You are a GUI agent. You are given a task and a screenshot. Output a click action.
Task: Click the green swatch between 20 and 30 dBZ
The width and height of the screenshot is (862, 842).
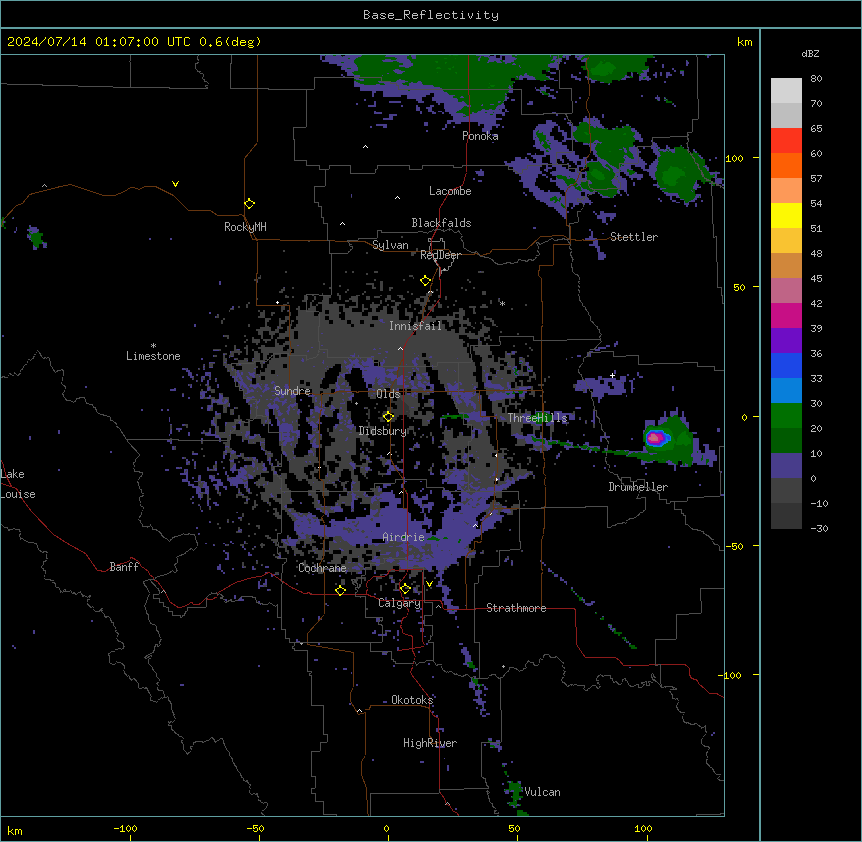pyautogui.click(x=786, y=416)
